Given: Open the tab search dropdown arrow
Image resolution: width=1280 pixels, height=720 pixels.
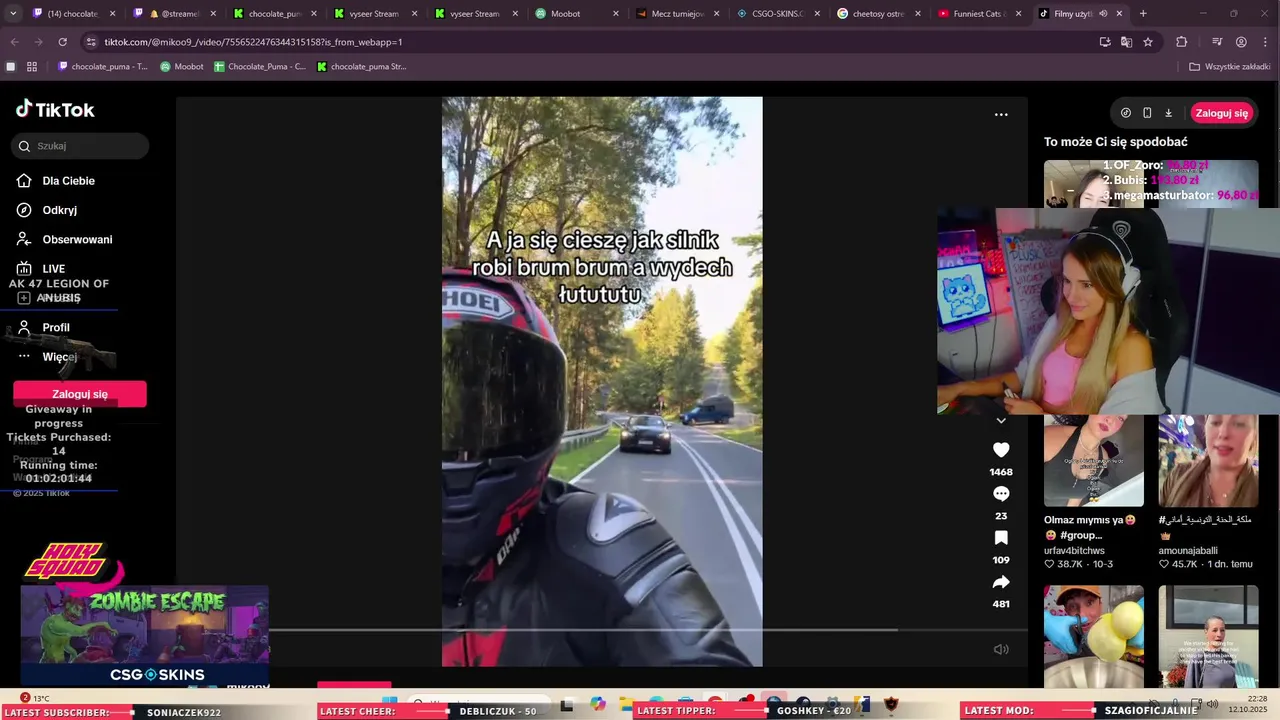Looking at the screenshot, I should [11, 14].
